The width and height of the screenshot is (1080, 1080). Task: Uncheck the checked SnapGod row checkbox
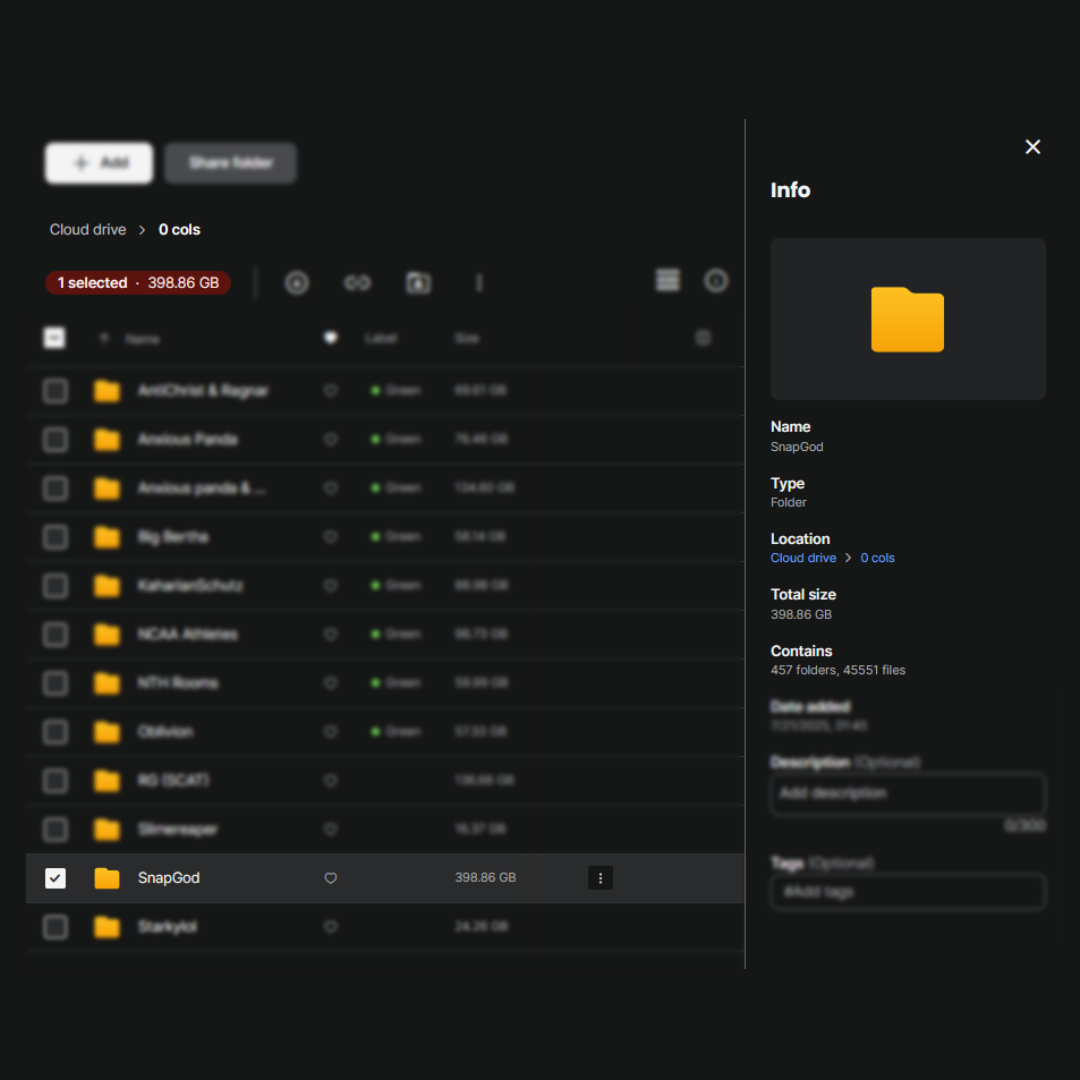point(55,878)
